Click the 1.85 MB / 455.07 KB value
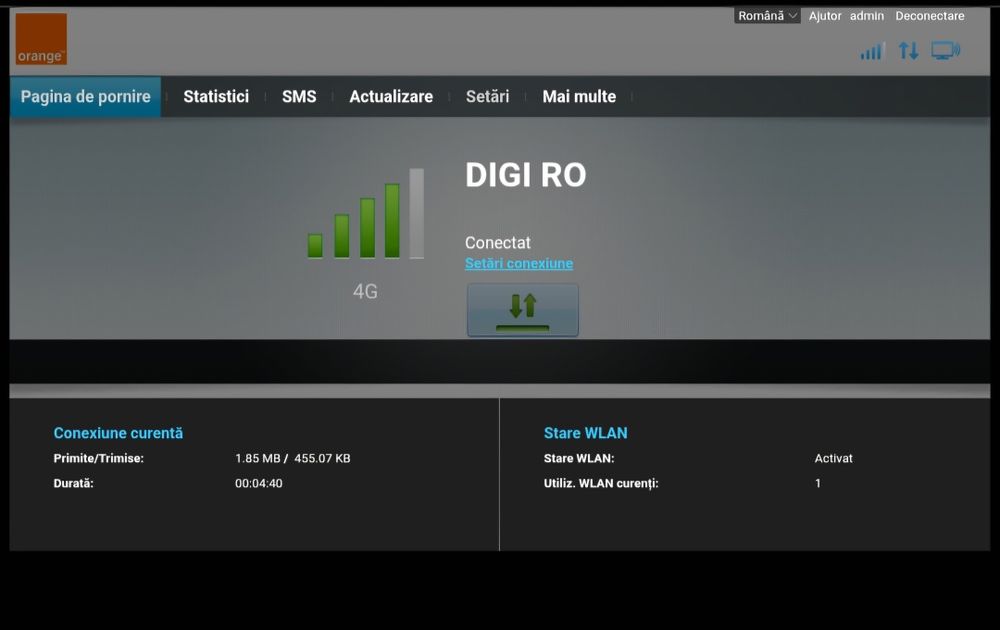The height and width of the screenshot is (630, 1000). [x=293, y=458]
